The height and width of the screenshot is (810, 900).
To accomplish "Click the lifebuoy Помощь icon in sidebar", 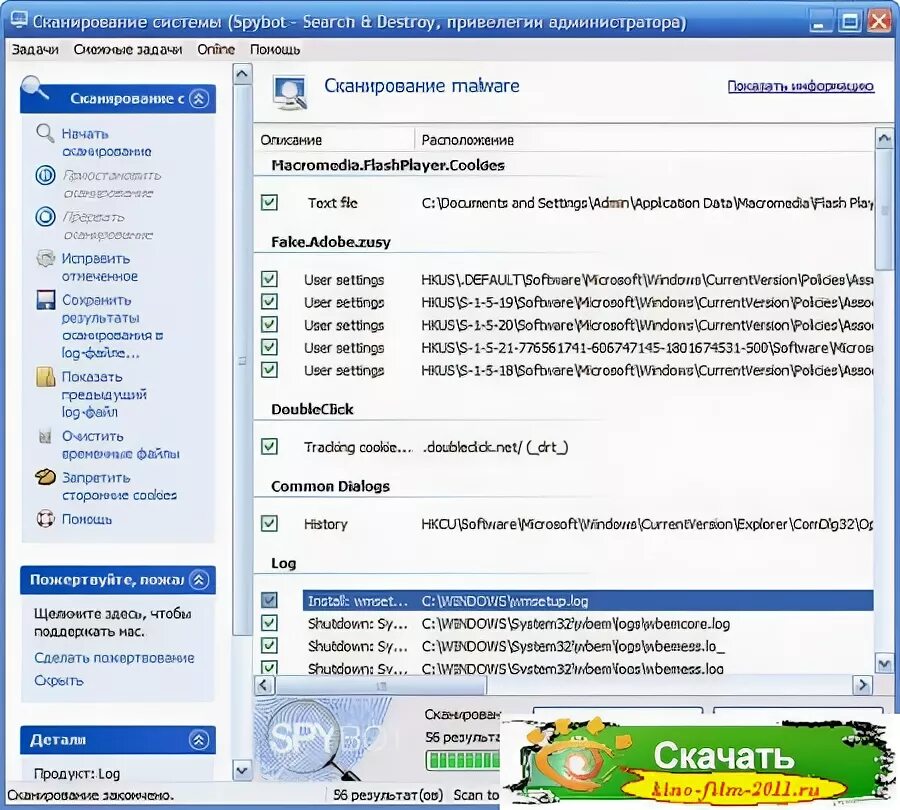I will 45,519.
